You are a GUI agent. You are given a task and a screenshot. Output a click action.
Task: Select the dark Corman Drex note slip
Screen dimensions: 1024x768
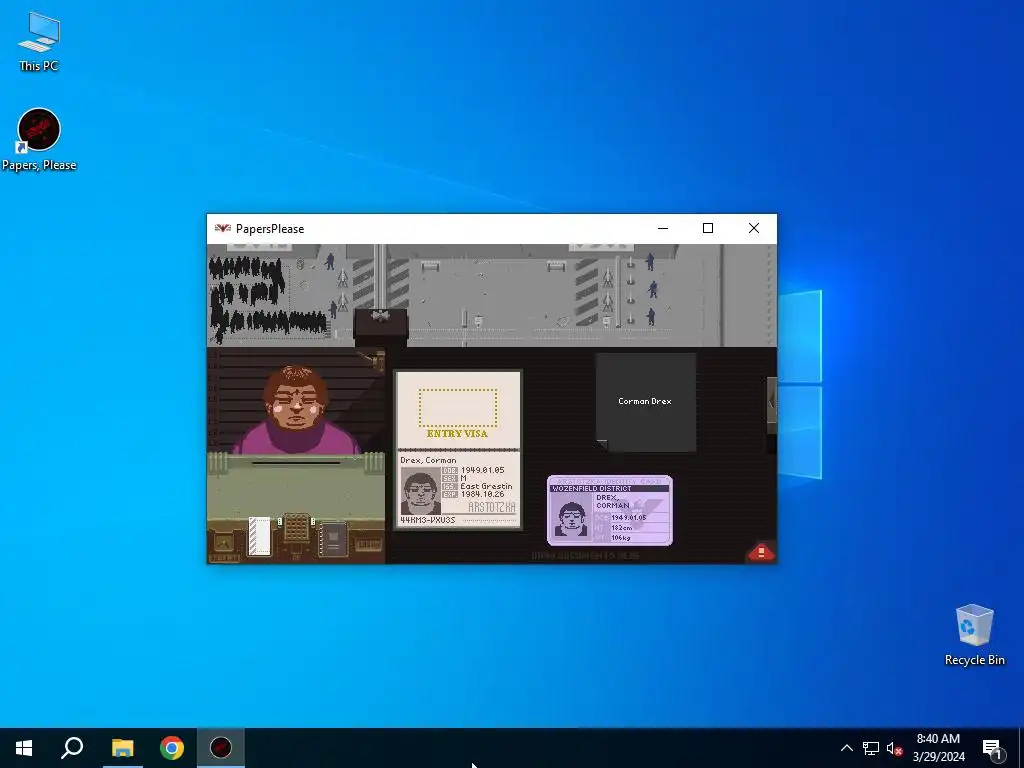[645, 402]
